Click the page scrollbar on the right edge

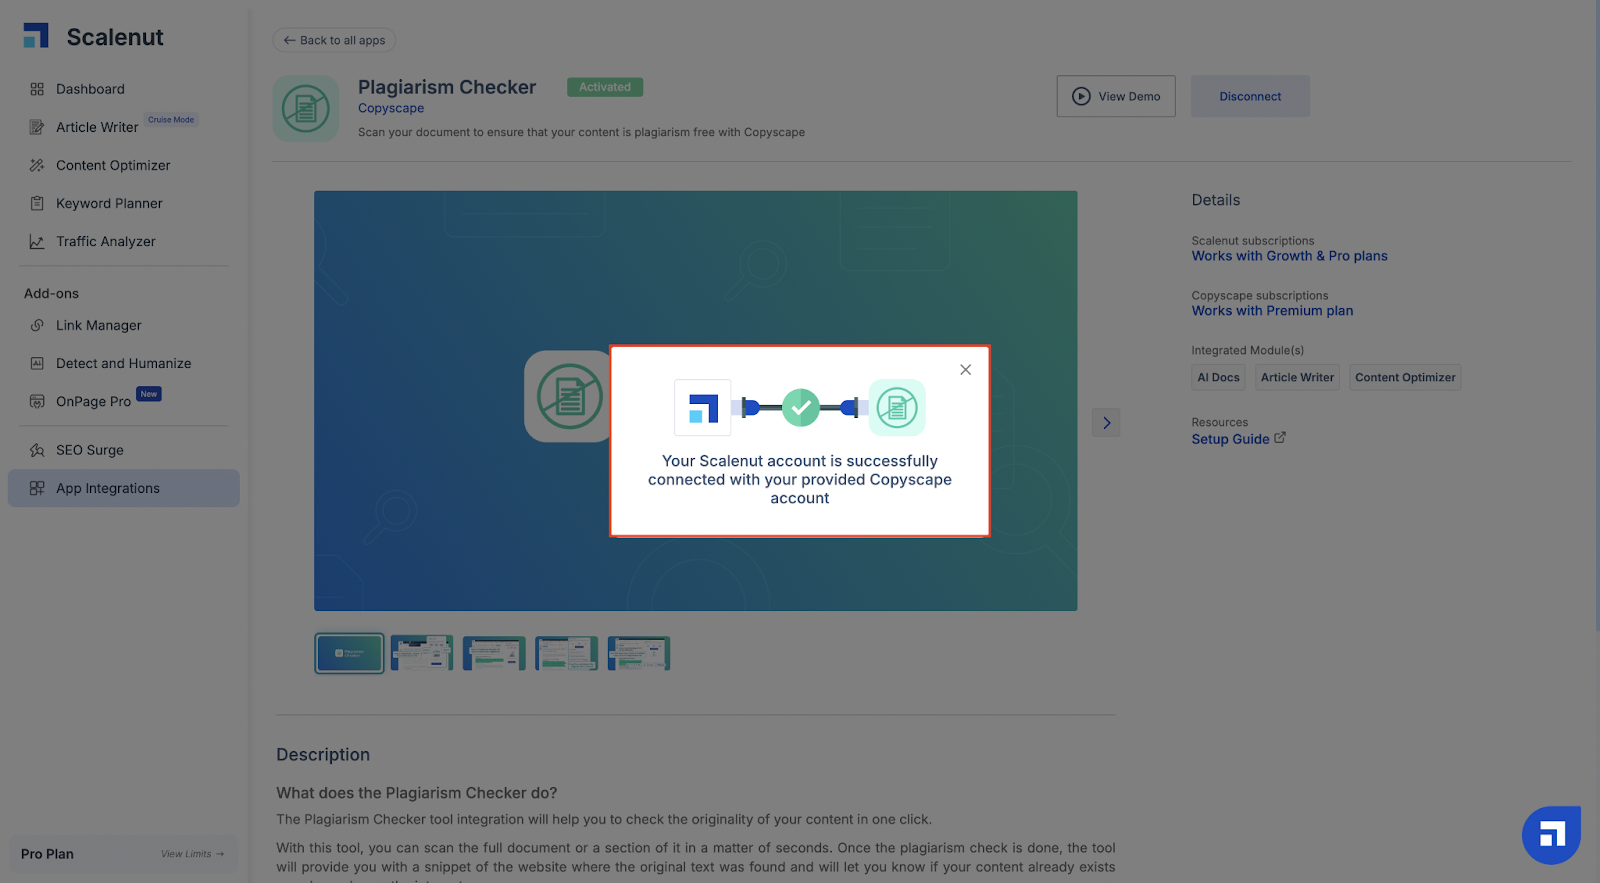(1596, 315)
